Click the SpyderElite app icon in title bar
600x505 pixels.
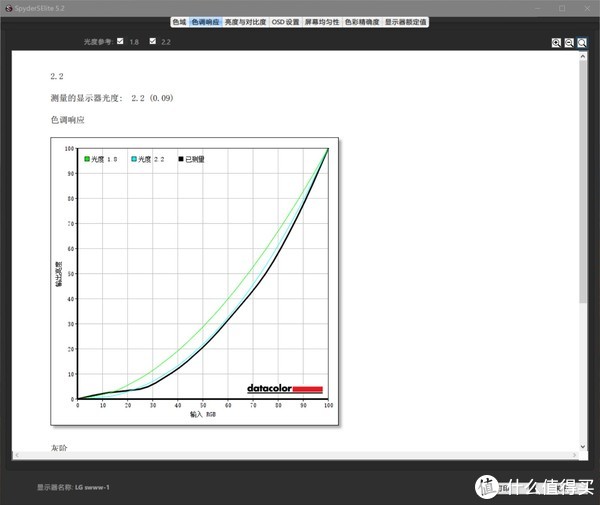(x=9, y=8)
